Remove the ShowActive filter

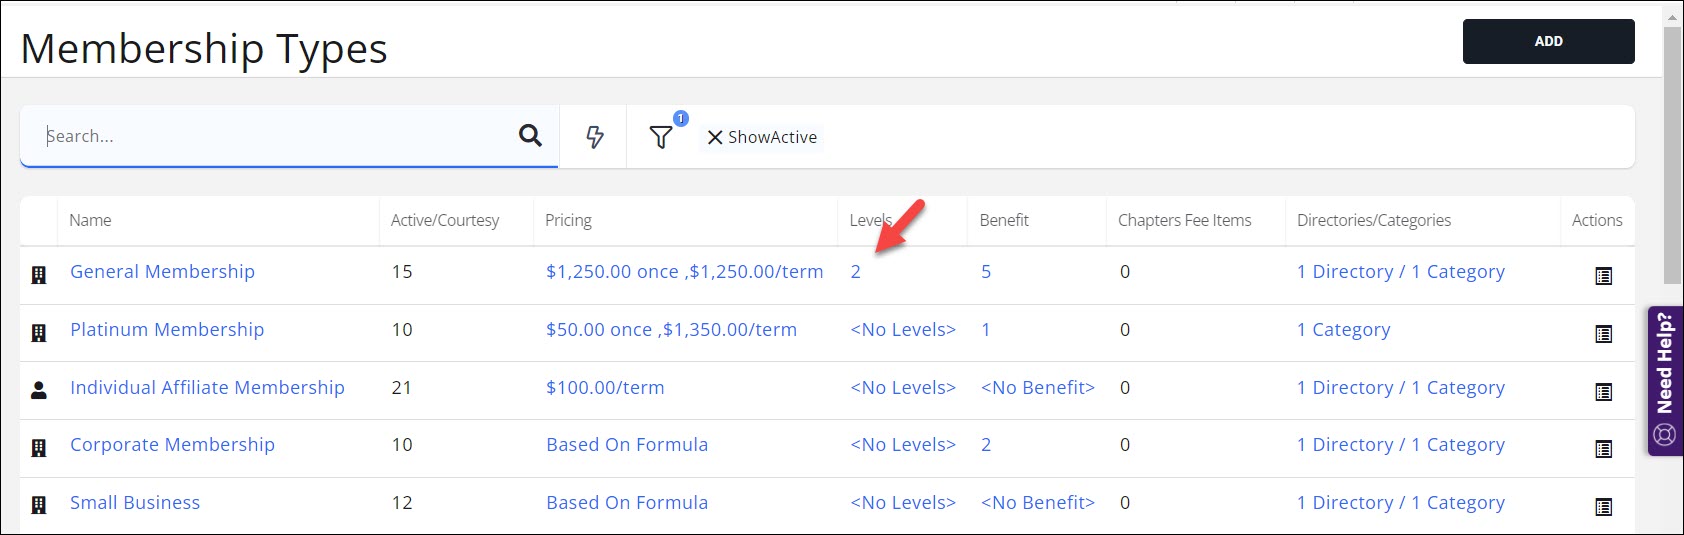pos(715,138)
